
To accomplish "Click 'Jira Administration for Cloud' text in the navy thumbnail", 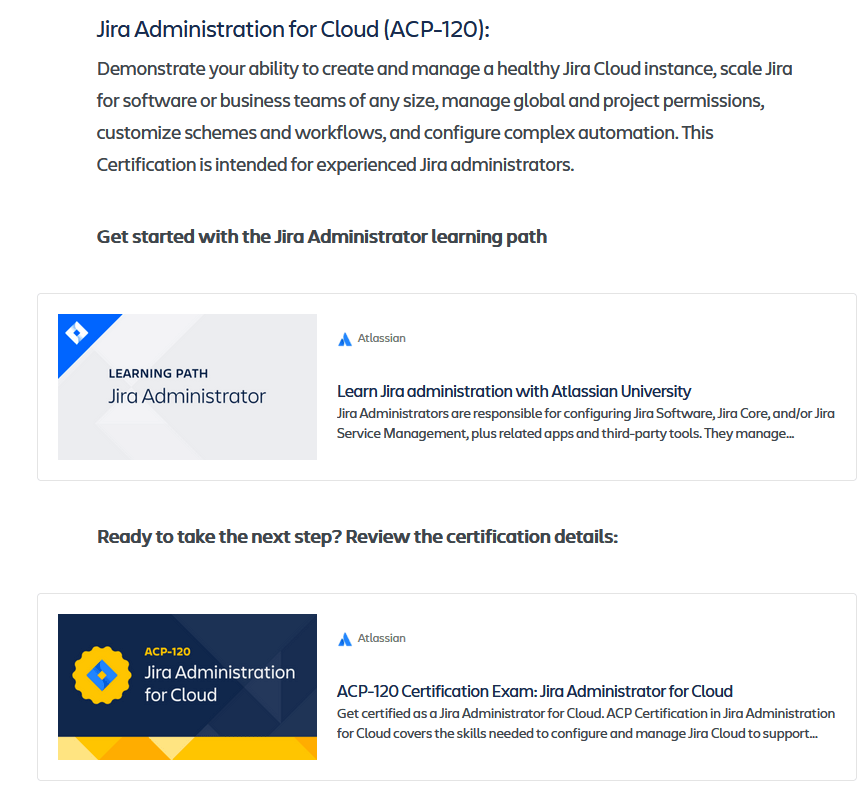I will [220, 683].
